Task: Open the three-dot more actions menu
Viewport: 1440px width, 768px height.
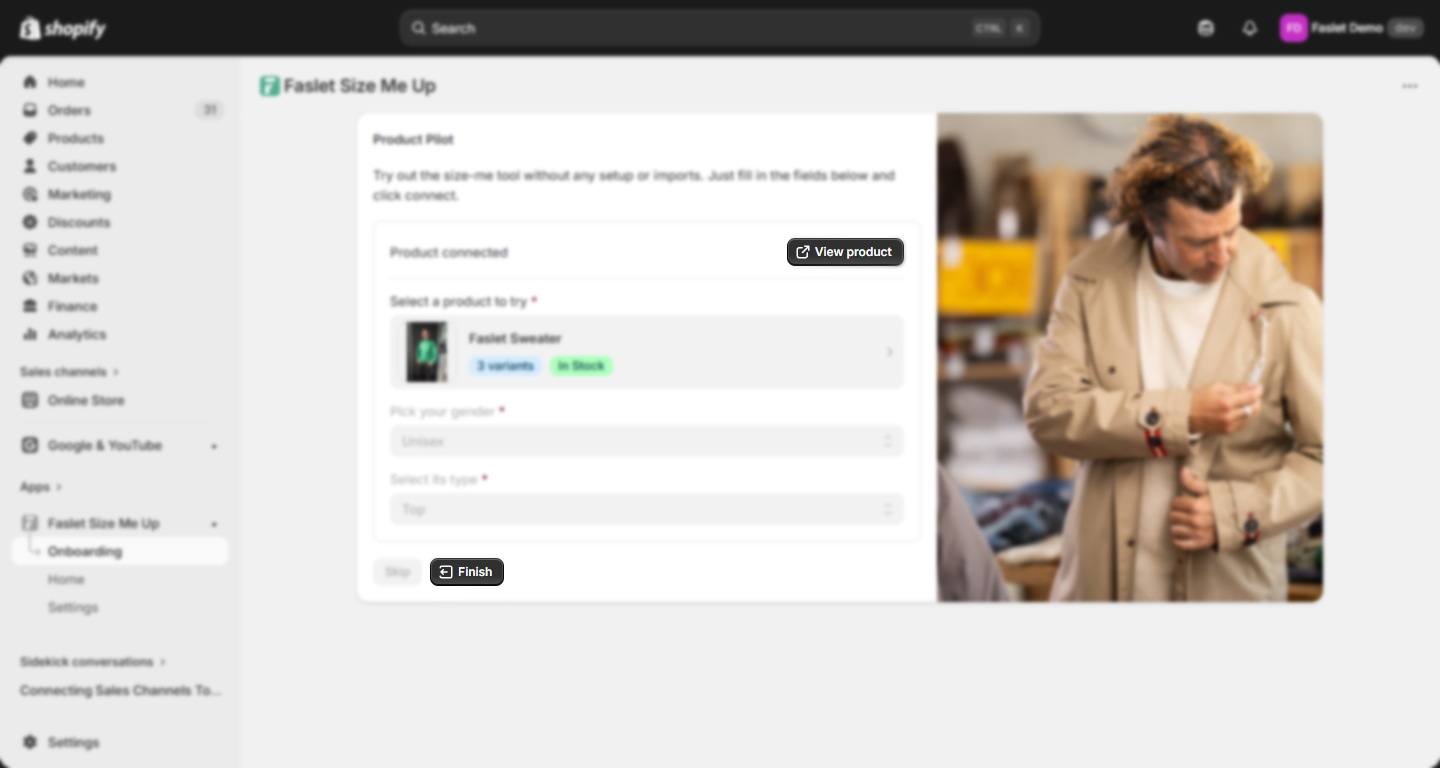Action: tap(1410, 86)
